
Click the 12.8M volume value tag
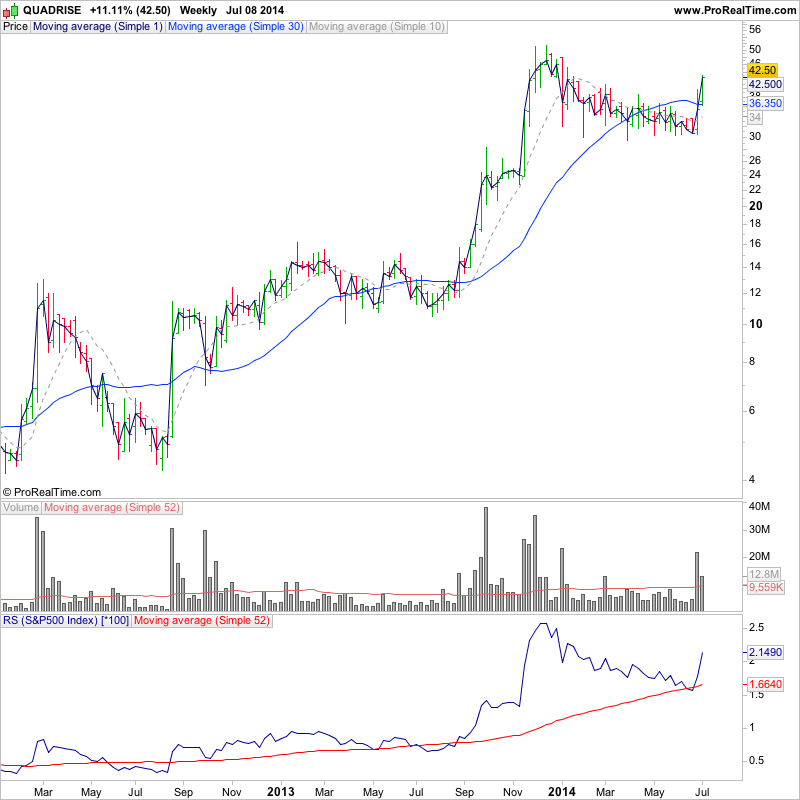click(x=764, y=574)
